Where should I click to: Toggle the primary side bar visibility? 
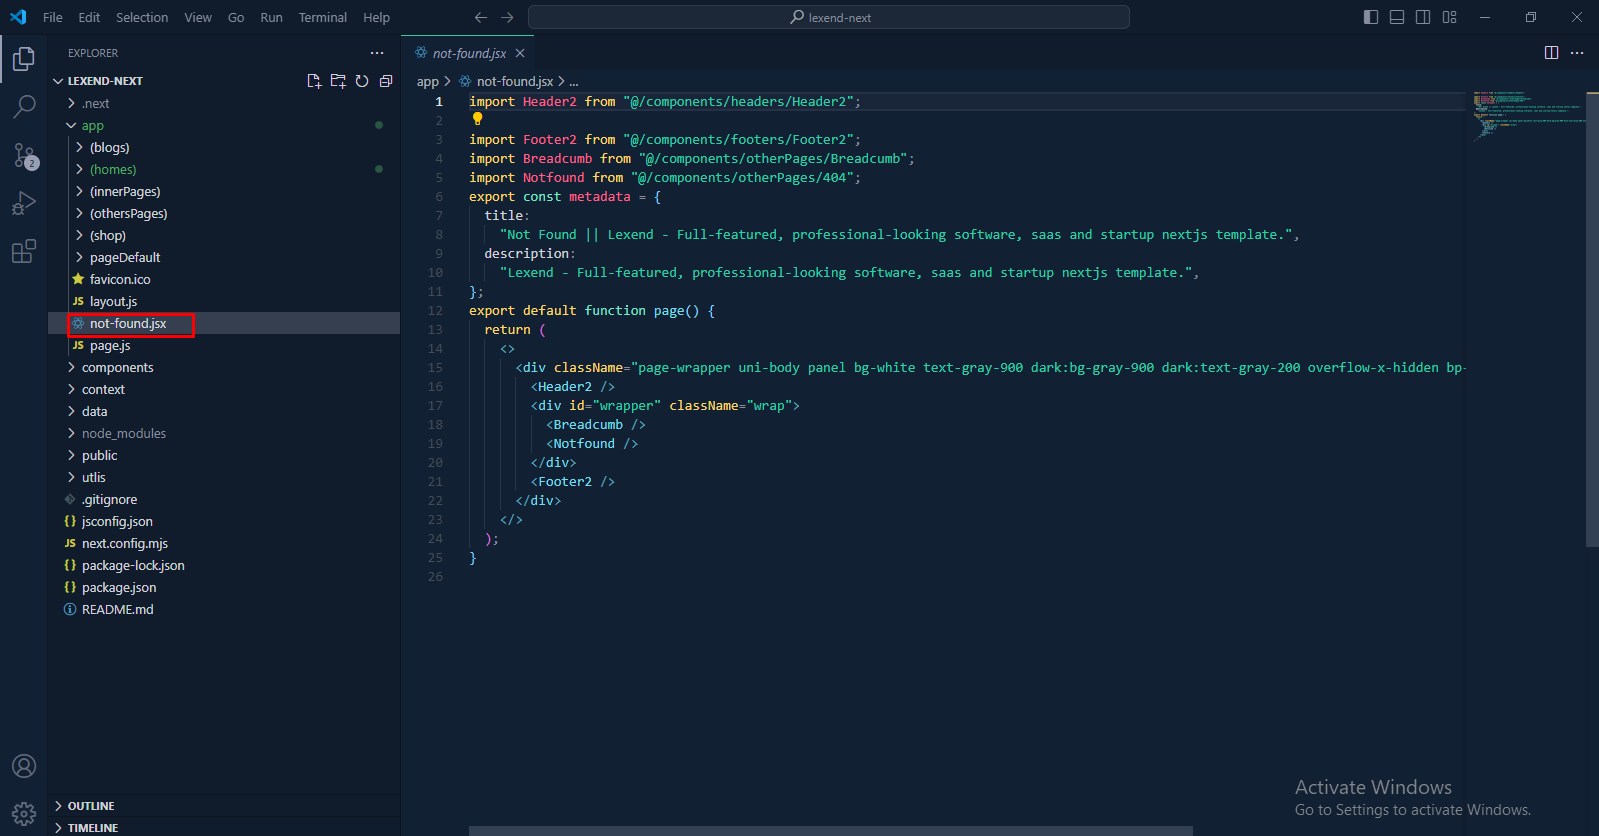[1371, 17]
